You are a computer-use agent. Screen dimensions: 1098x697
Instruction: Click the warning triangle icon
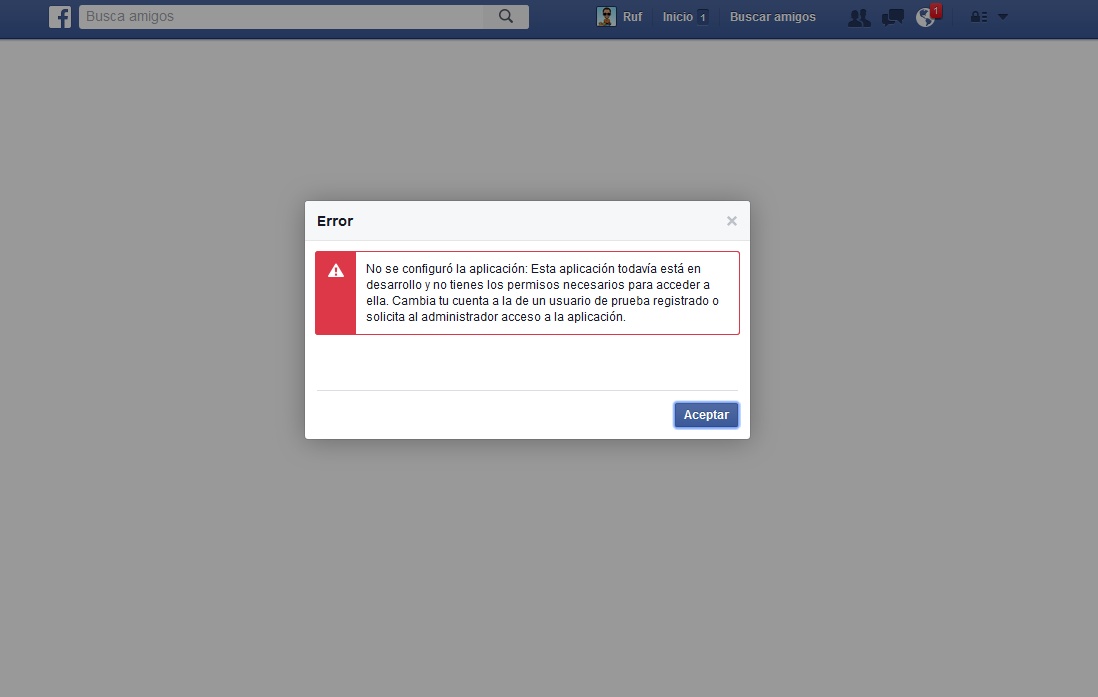coord(336,270)
